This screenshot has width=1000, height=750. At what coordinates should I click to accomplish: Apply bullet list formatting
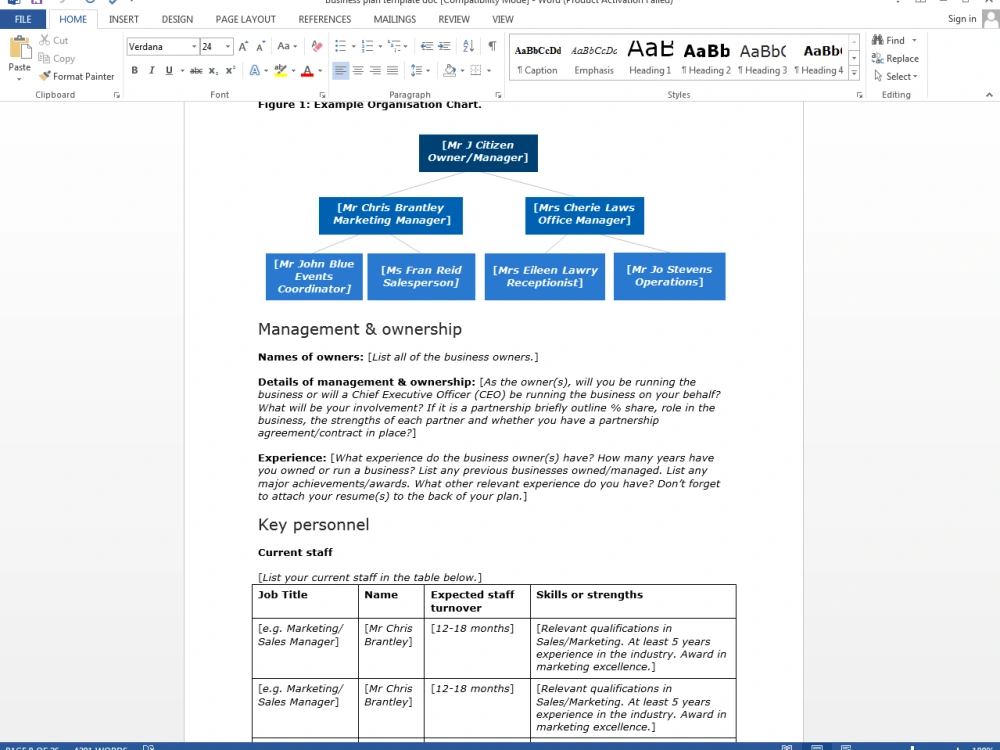(341, 46)
